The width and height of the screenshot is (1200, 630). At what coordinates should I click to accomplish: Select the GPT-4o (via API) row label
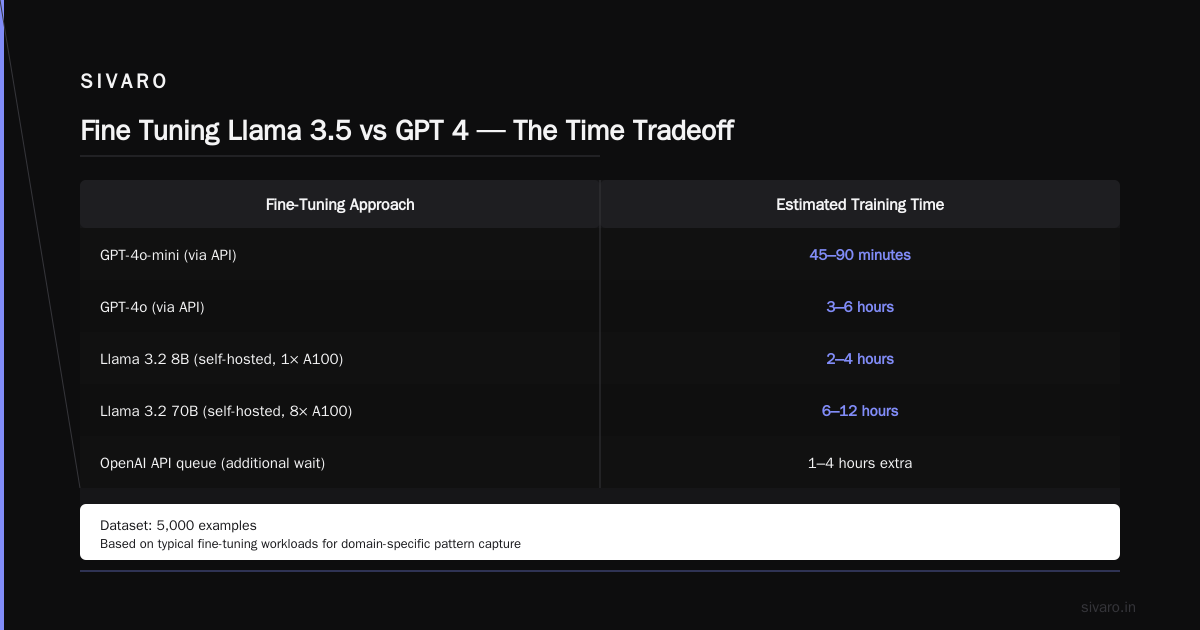(152, 307)
